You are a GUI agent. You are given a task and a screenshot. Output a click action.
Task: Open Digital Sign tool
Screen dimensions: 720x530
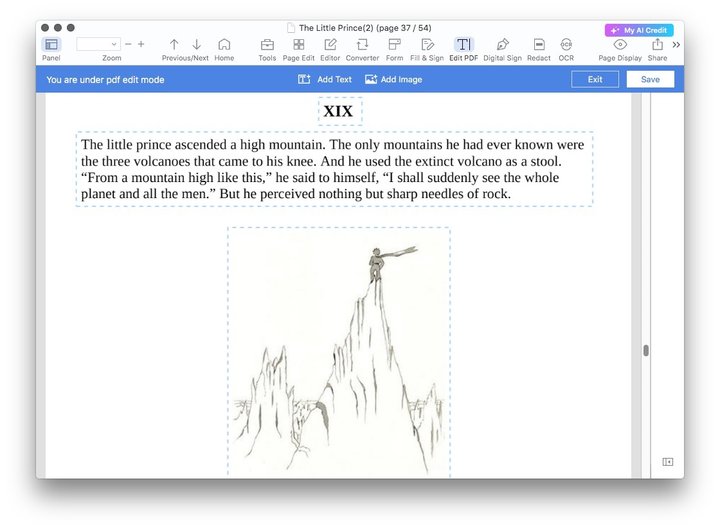(502, 45)
